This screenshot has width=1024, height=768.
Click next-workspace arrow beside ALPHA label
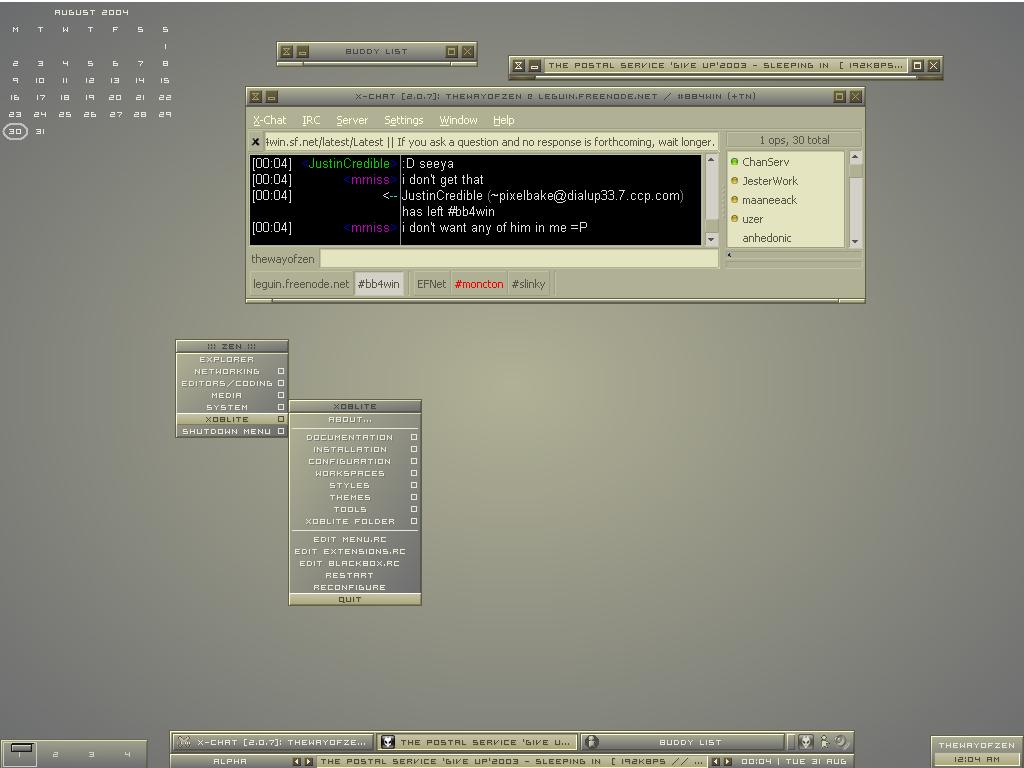coord(308,761)
